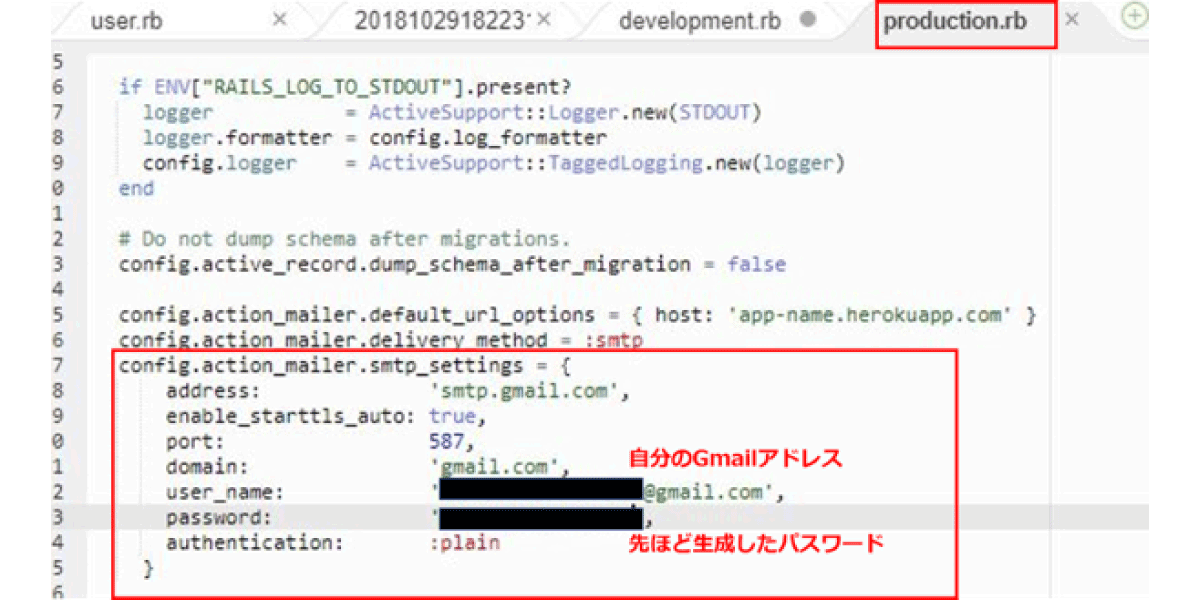
Task: Switch to the 2018102918223 migration tab
Action: (x=441, y=21)
